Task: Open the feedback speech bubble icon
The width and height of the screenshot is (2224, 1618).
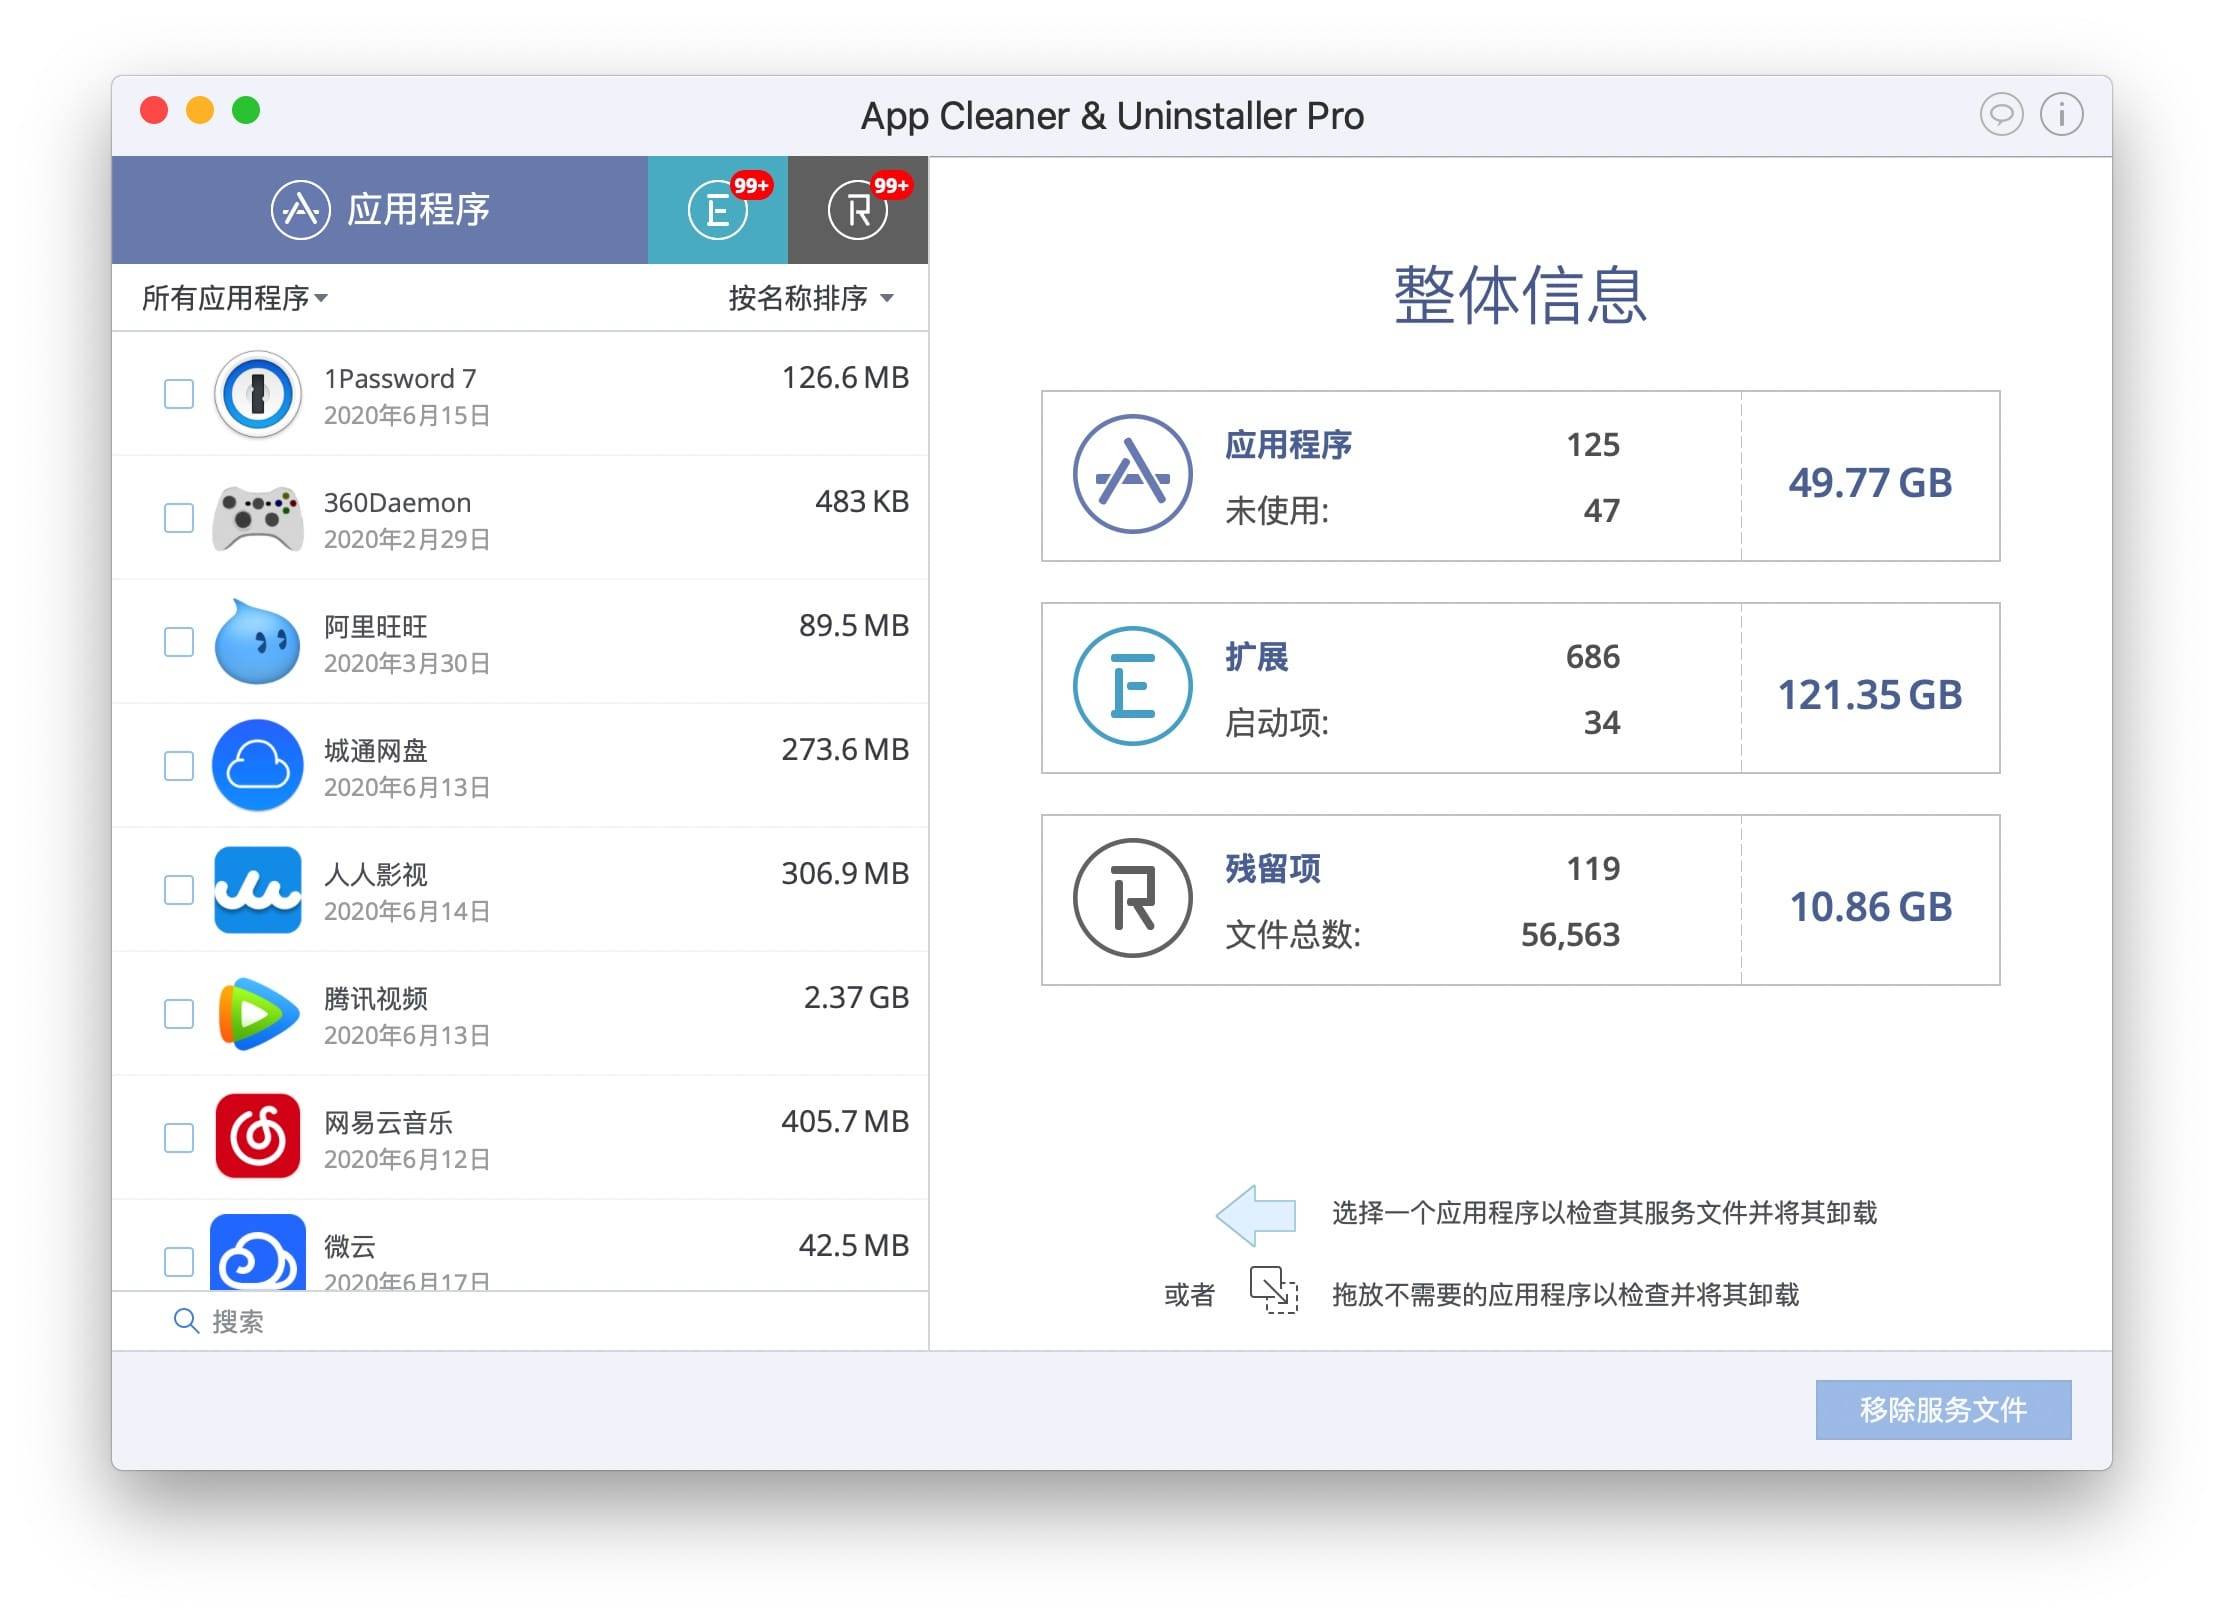Action: pos(2001,115)
